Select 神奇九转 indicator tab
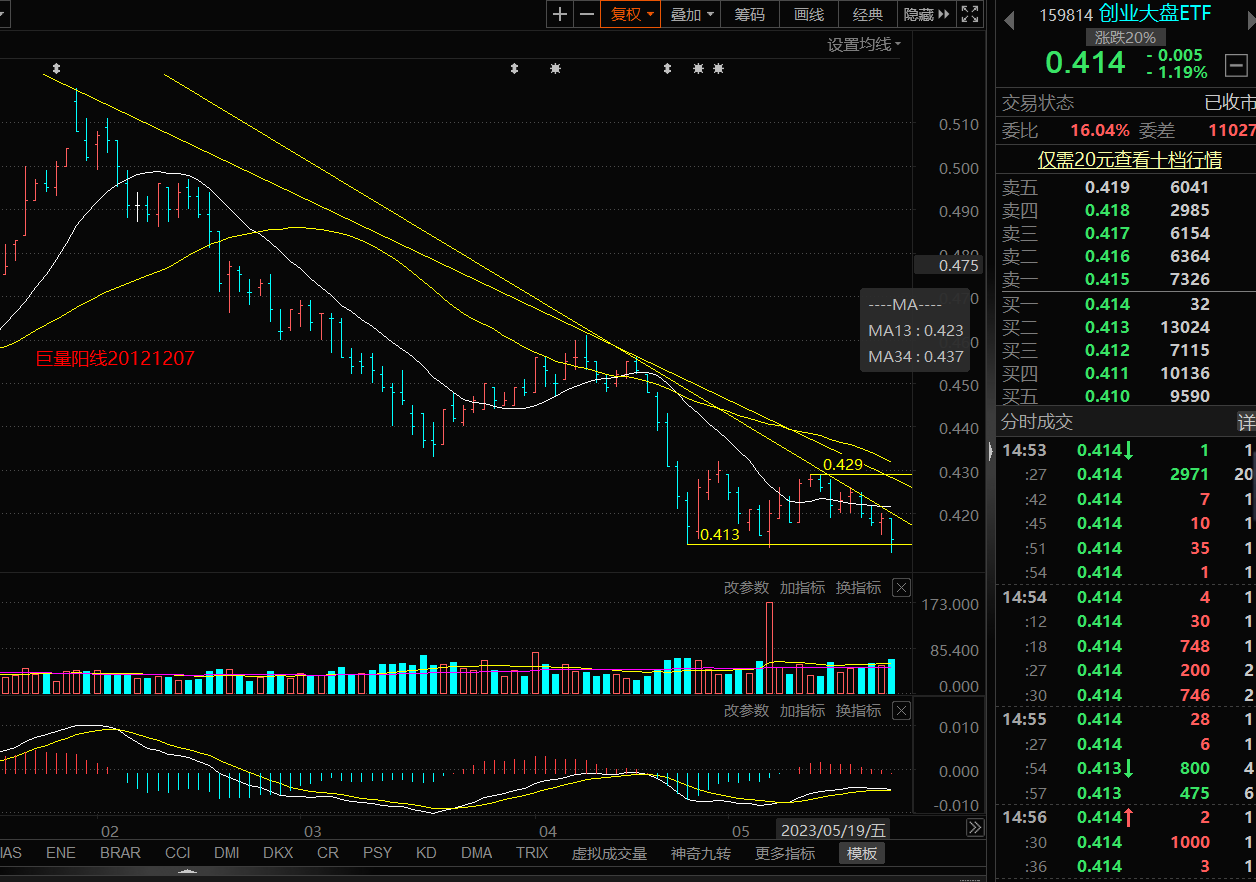This screenshot has width=1256, height=882. tap(701, 853)
